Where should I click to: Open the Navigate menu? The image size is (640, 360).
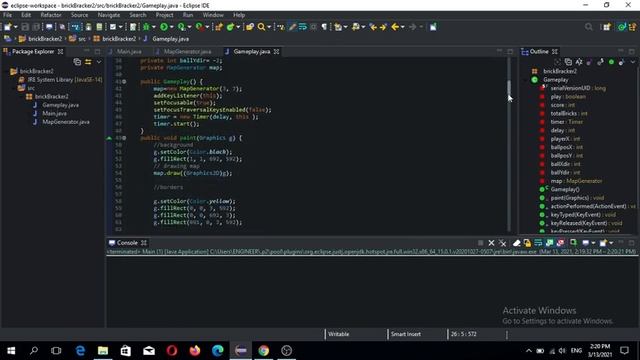109,15
